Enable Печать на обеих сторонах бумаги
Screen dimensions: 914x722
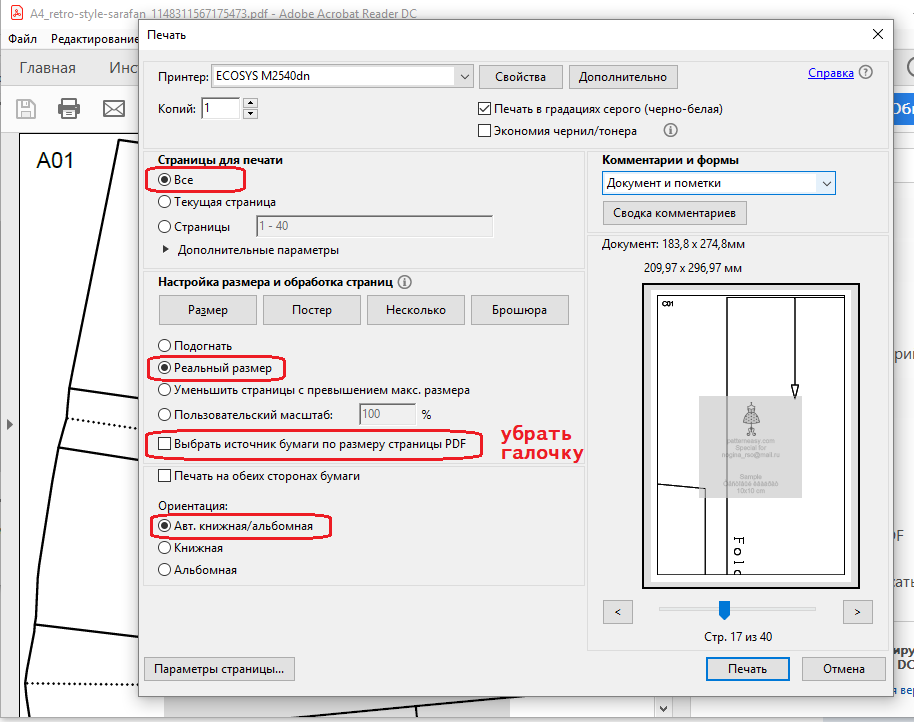click(x=164, y=476)
